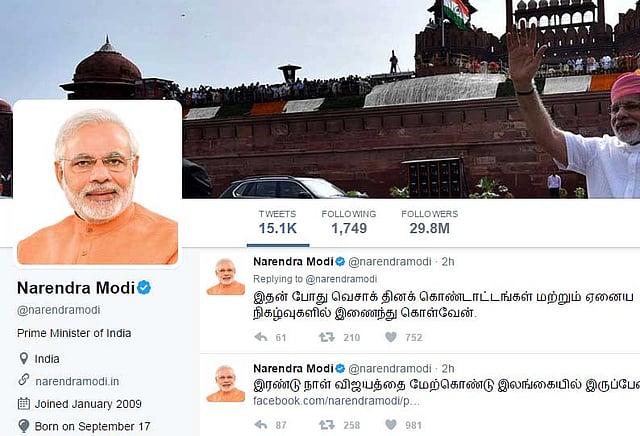Click reply icon on second tweet
The width and height of the screenshot is (640, 436).
(x=261, y=425)
